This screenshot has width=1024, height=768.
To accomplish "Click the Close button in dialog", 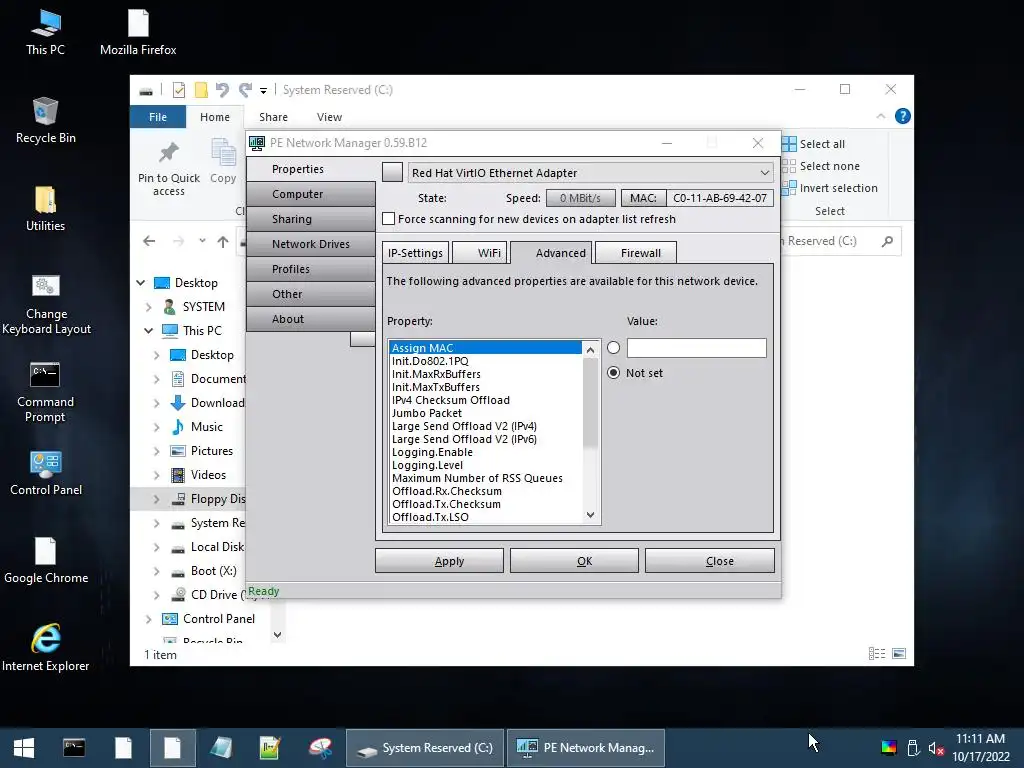I will [710, 561].
